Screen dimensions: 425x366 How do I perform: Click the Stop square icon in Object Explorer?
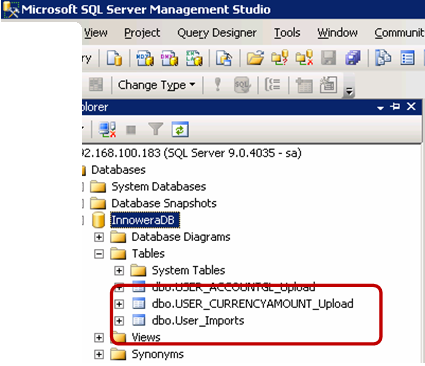click(x=131, y=130)
